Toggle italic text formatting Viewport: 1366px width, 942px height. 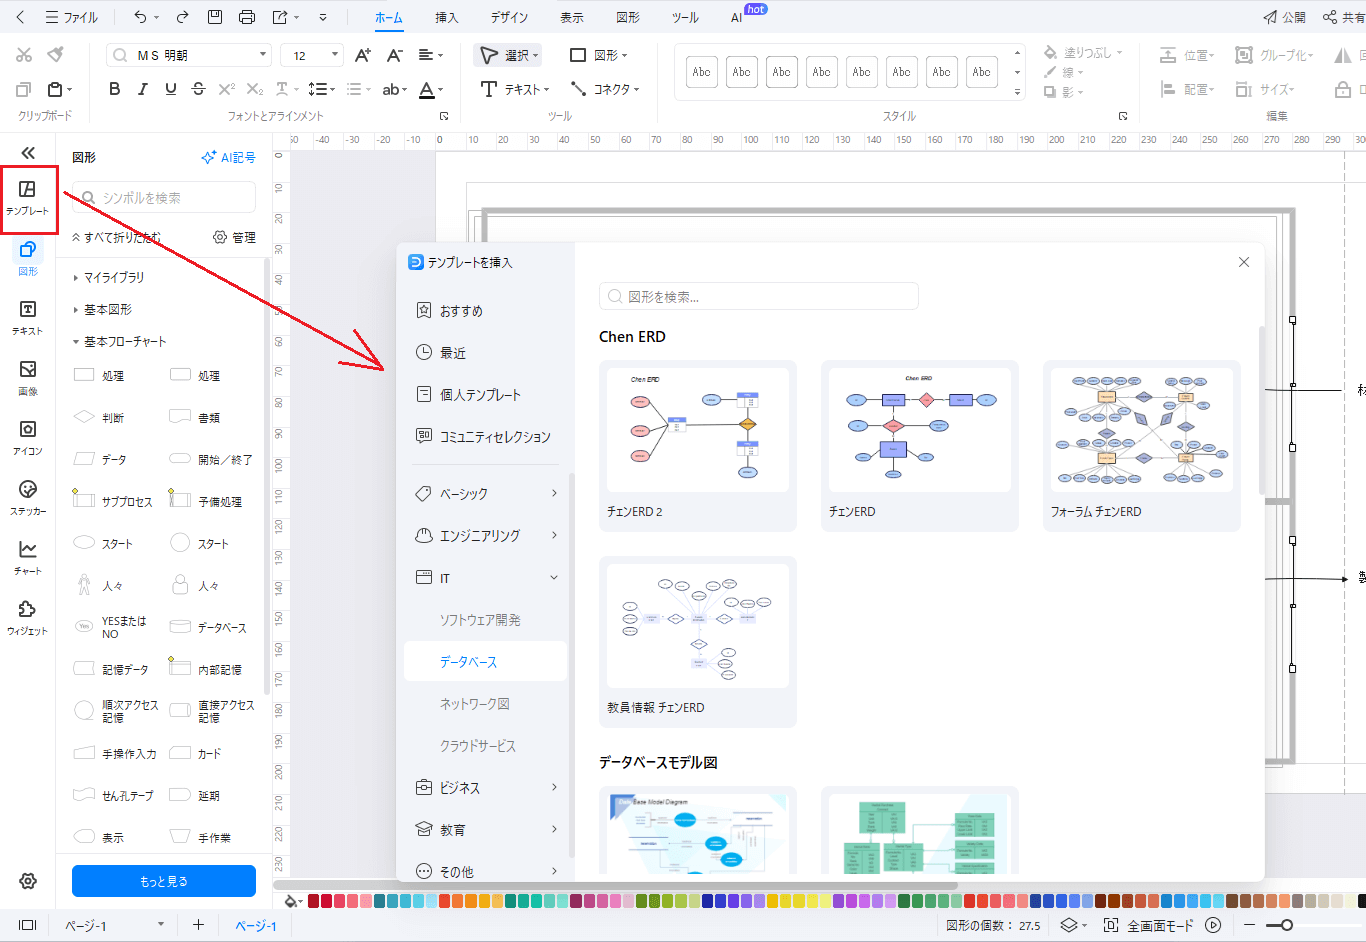[x=142, y=89]
